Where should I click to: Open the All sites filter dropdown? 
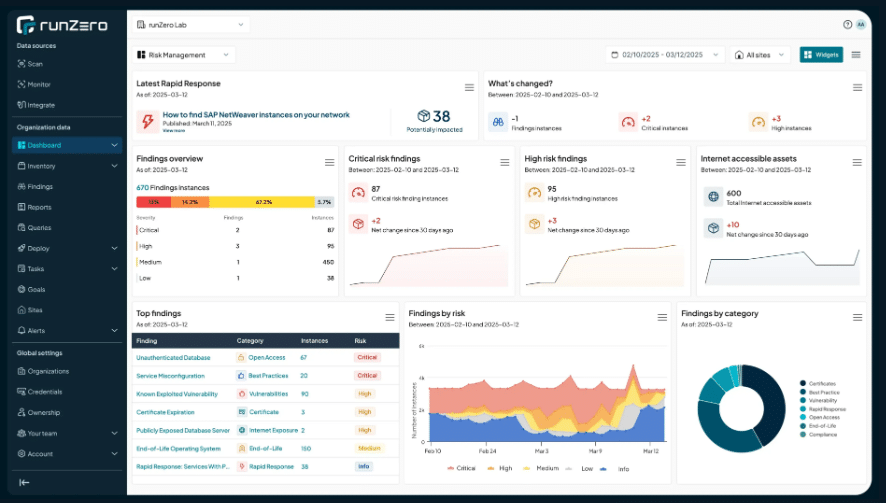pyautogui.click(x=760, y=55)
